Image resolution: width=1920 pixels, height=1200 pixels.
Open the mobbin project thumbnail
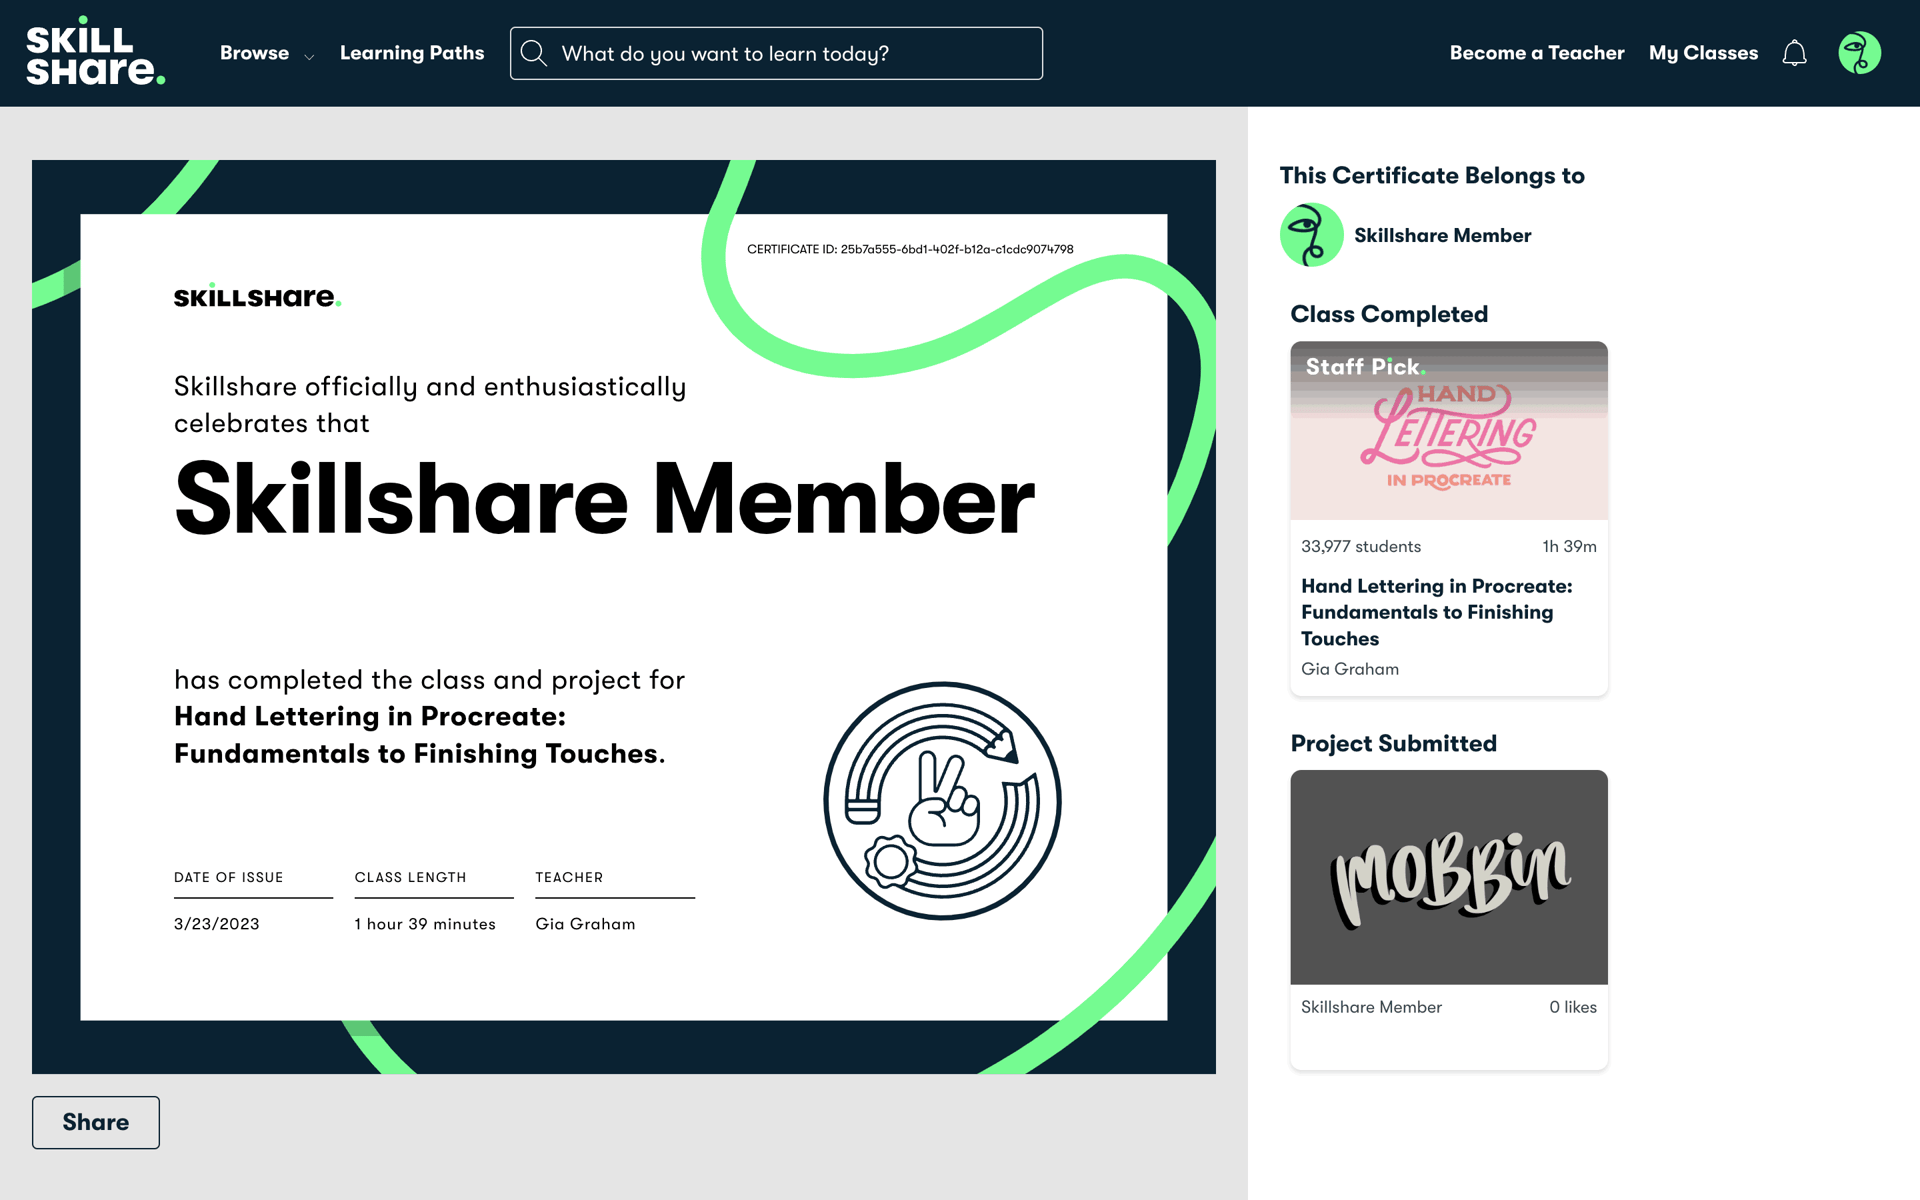(1449, 877)
